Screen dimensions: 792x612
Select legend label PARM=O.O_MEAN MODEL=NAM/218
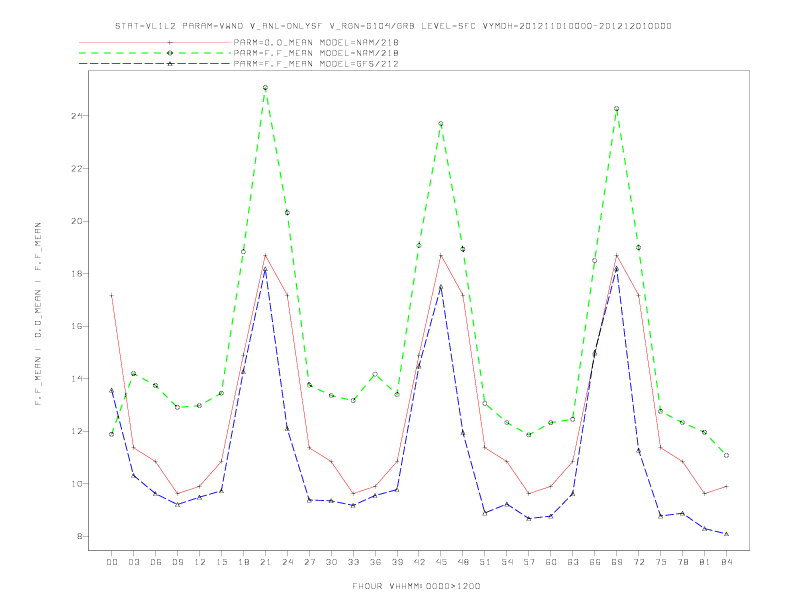[316, 42]
